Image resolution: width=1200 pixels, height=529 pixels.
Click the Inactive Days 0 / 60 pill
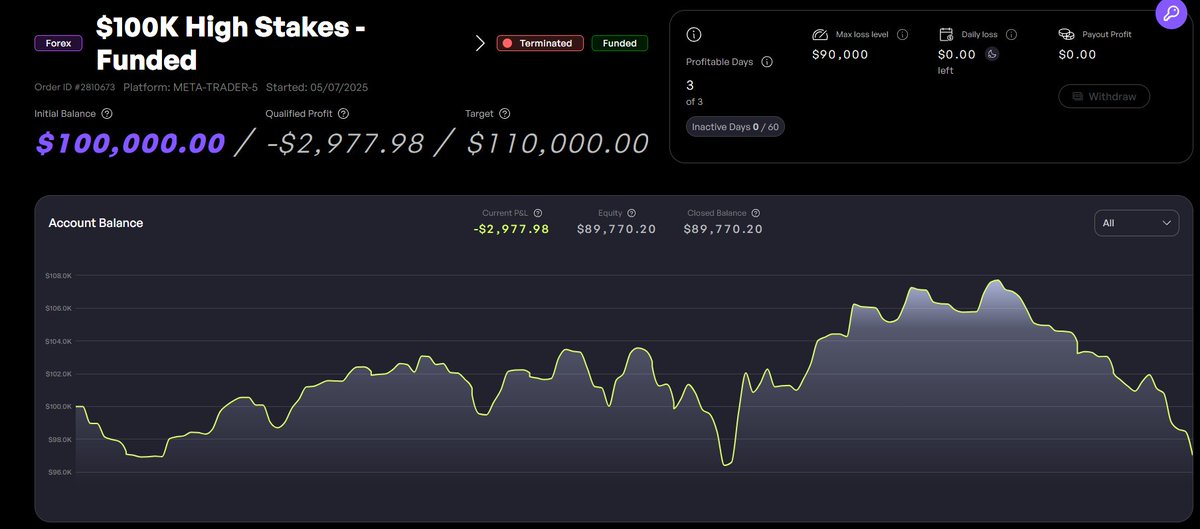(735, 127)
